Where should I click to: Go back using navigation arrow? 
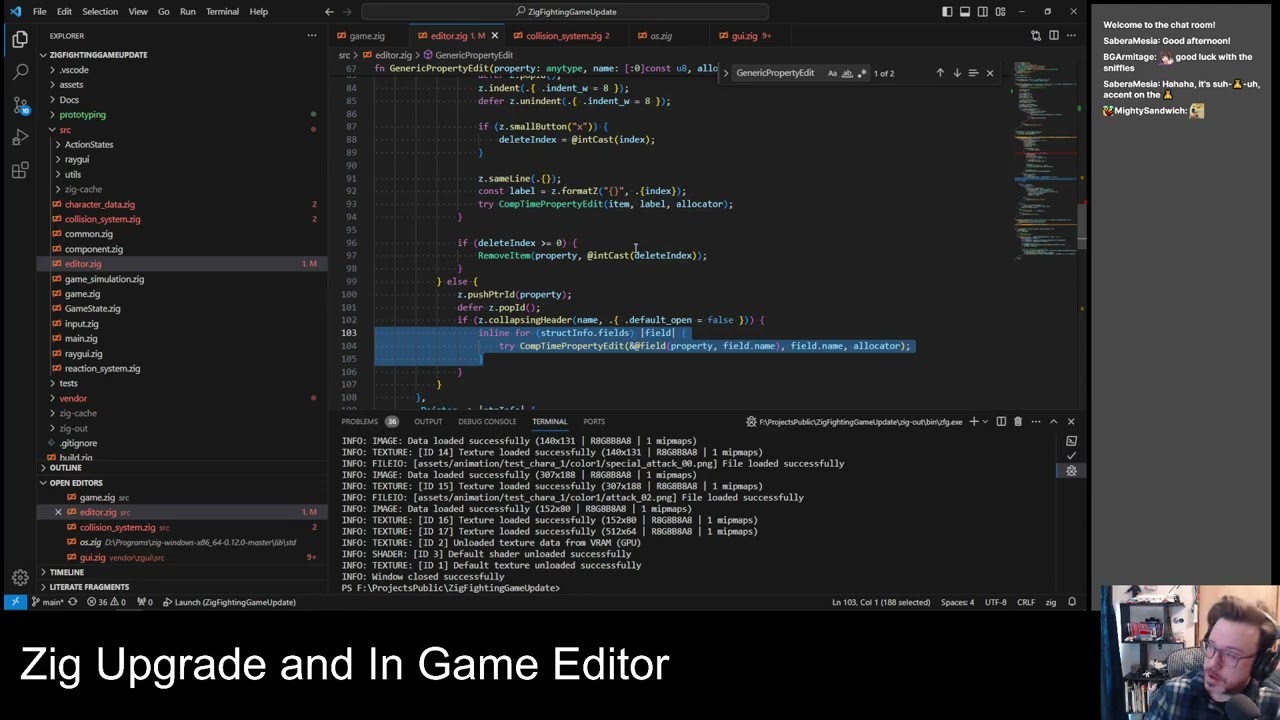coord(329,11)
